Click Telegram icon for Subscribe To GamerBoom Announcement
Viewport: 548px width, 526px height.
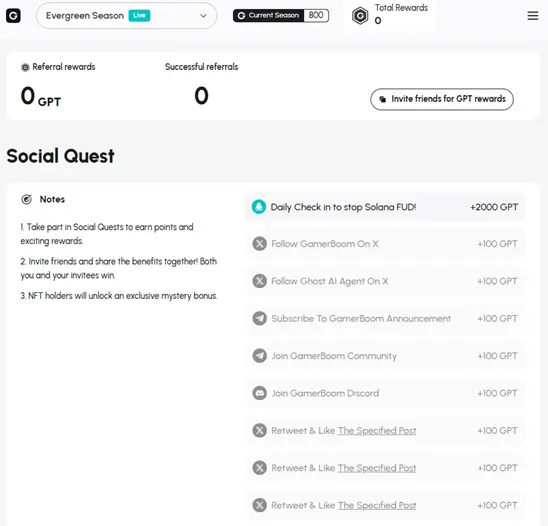click(260, 318)
